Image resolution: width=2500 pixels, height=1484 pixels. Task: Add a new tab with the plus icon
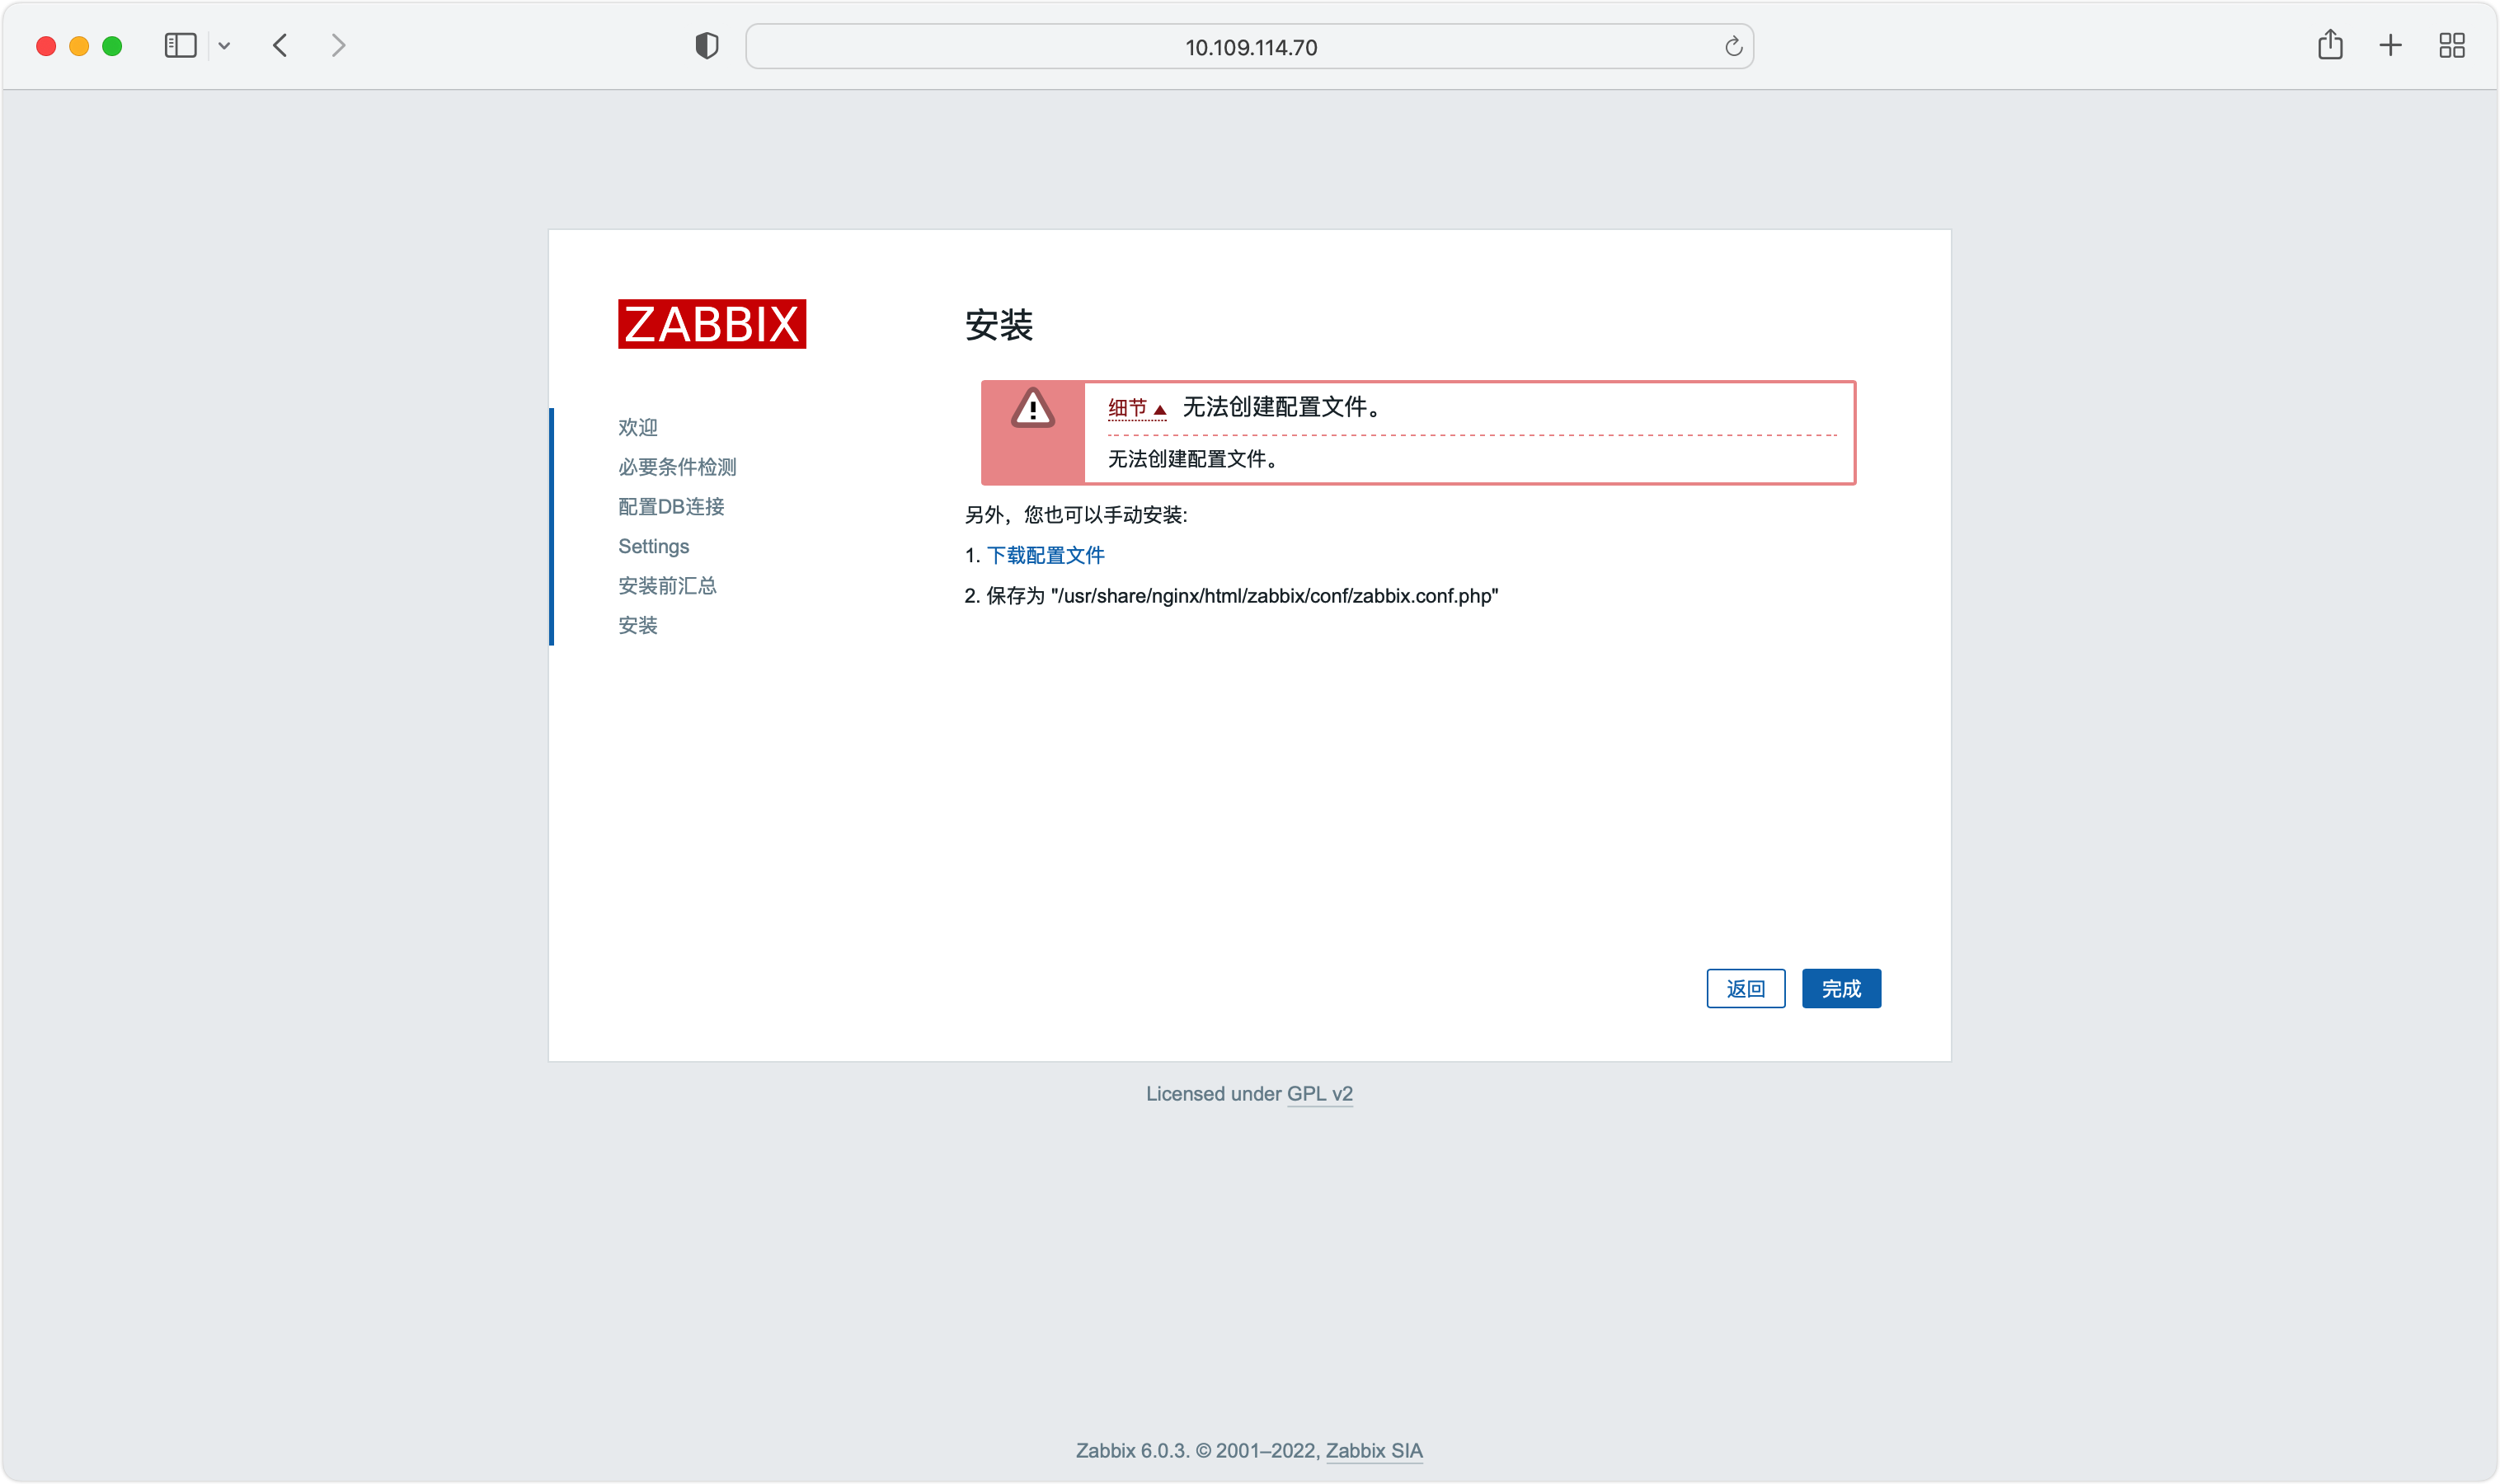click(2390, 46)
